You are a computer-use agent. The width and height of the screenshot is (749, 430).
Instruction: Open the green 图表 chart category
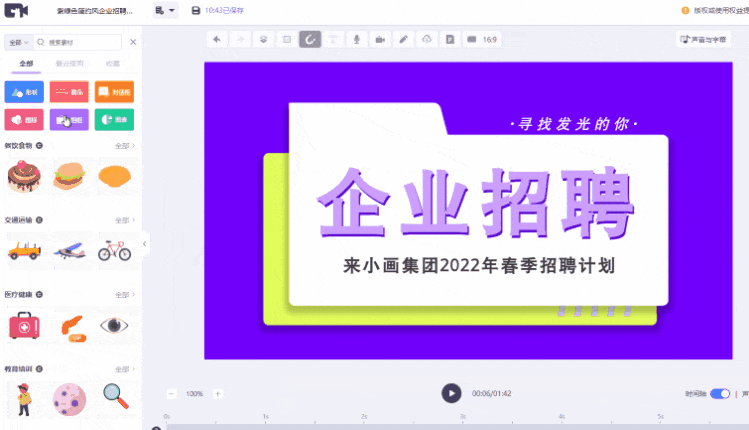click(114, 119)
